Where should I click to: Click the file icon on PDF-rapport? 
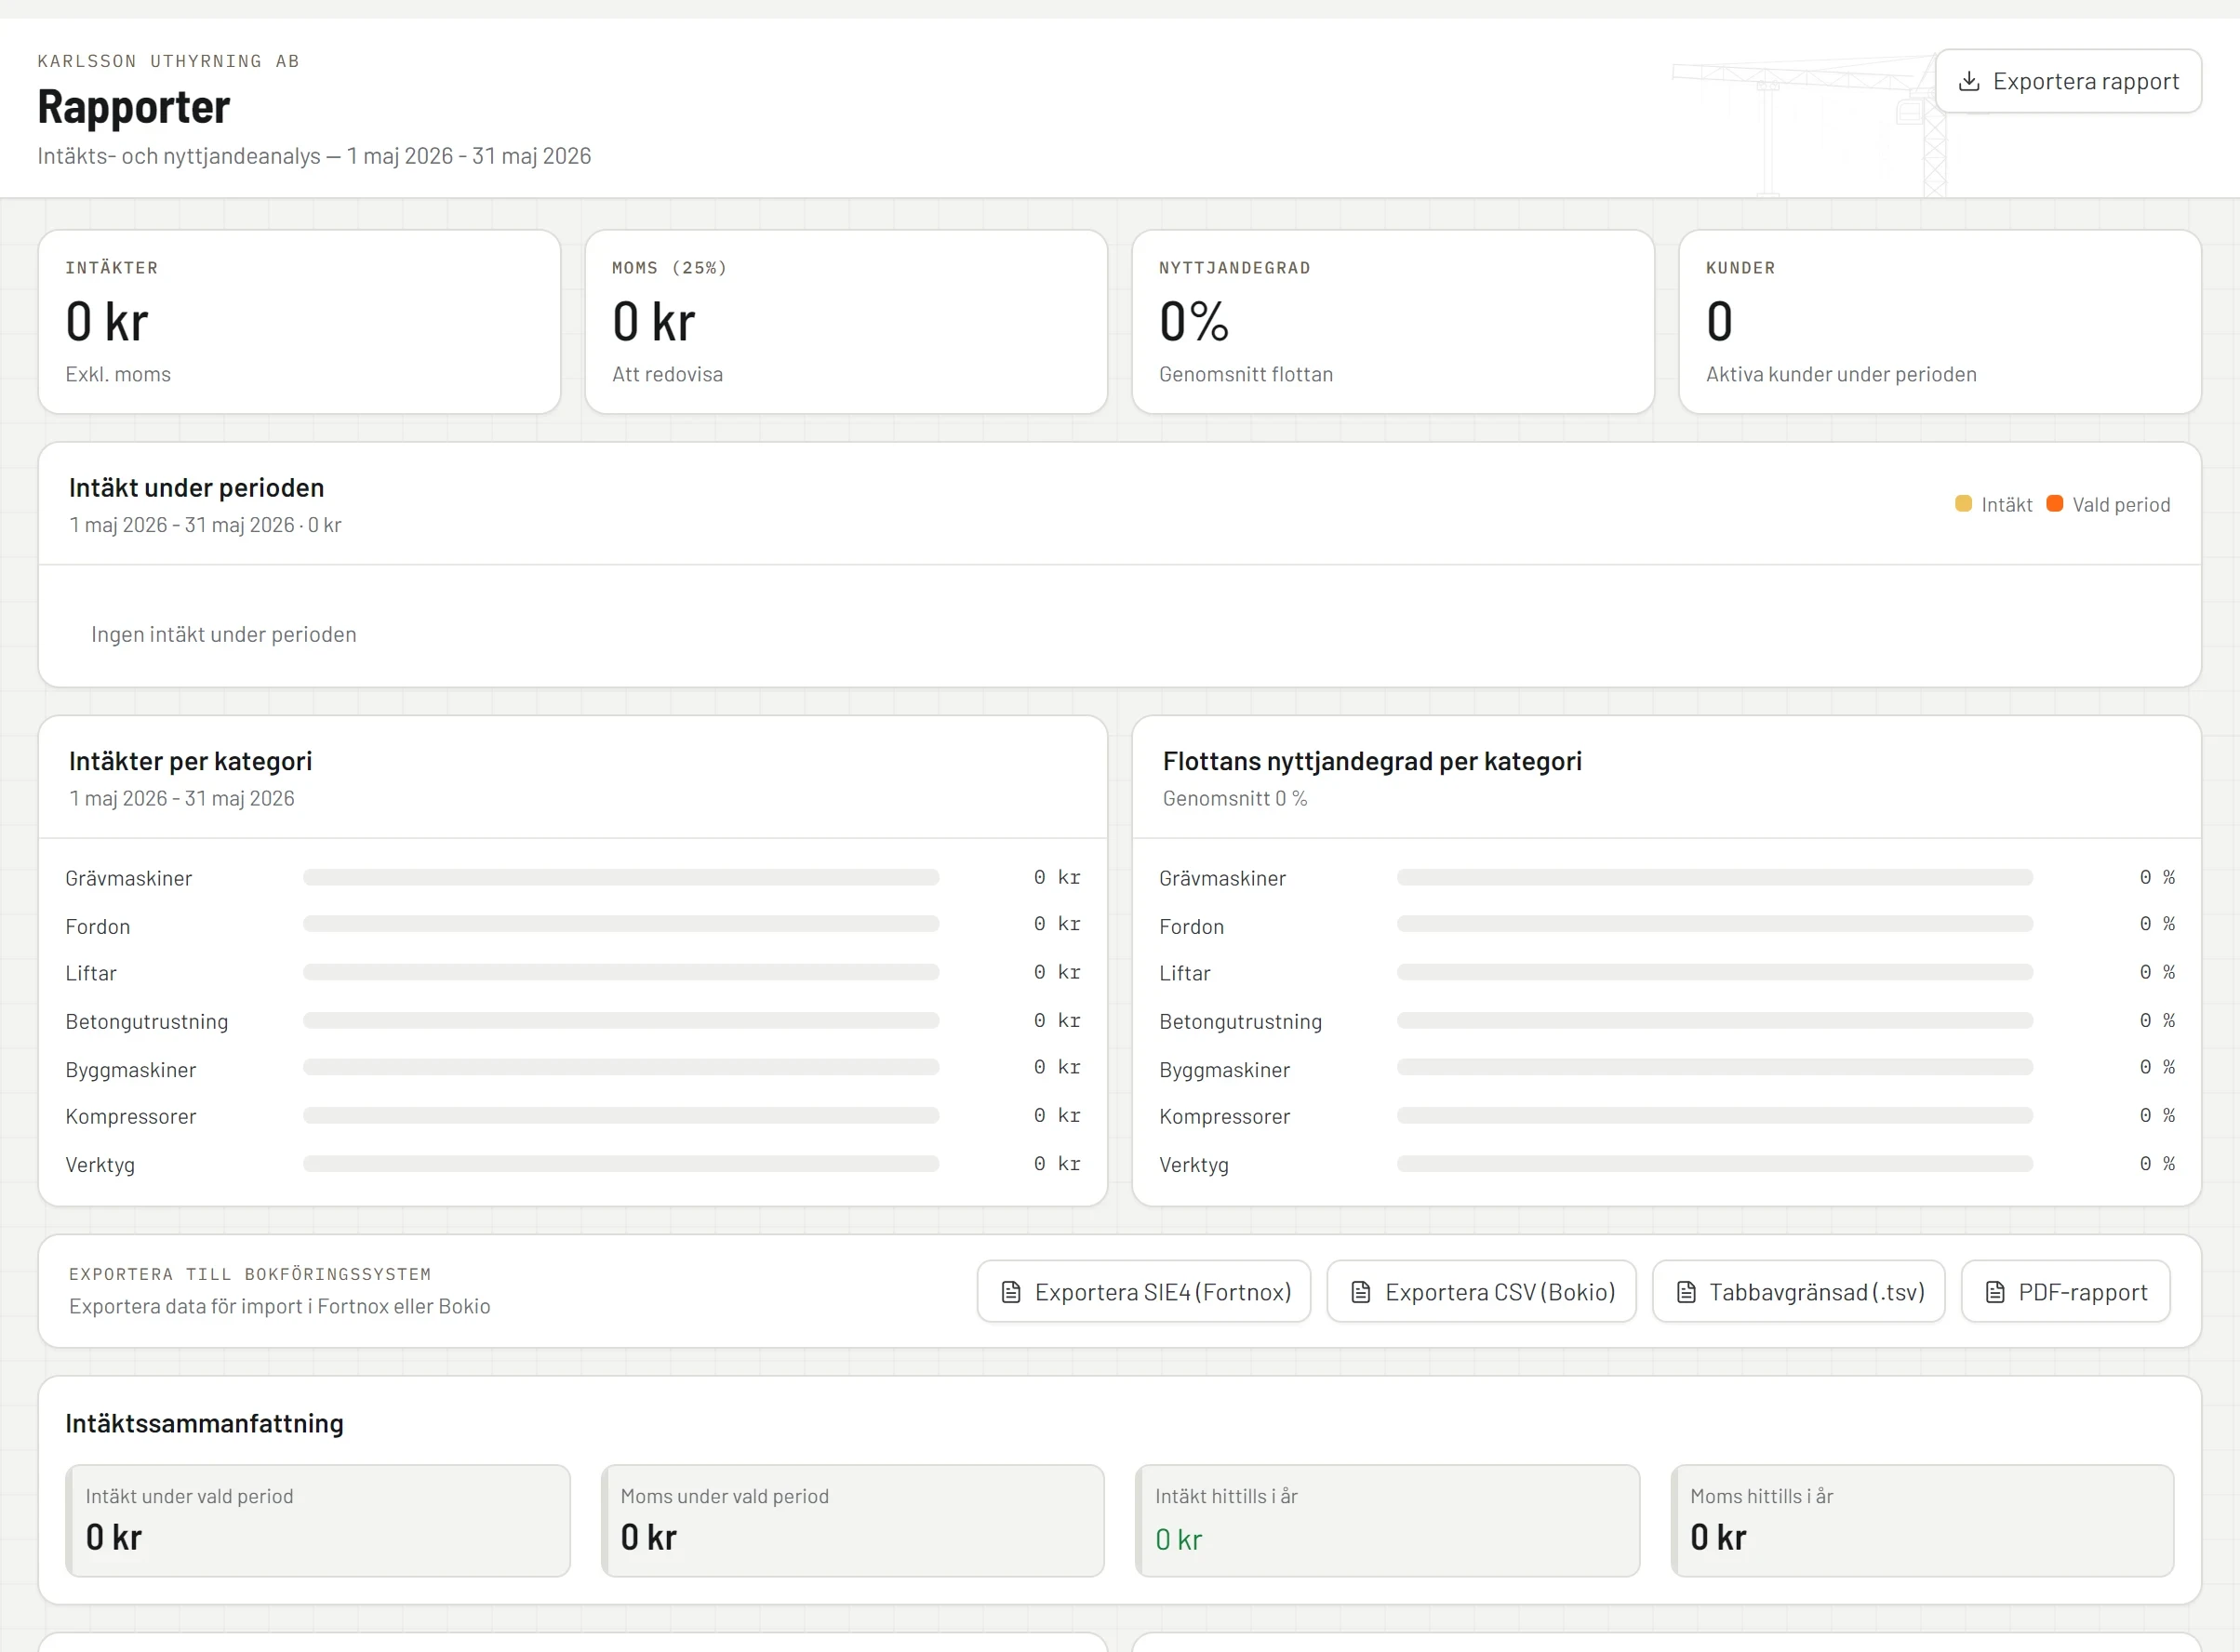point(1995,1292)
